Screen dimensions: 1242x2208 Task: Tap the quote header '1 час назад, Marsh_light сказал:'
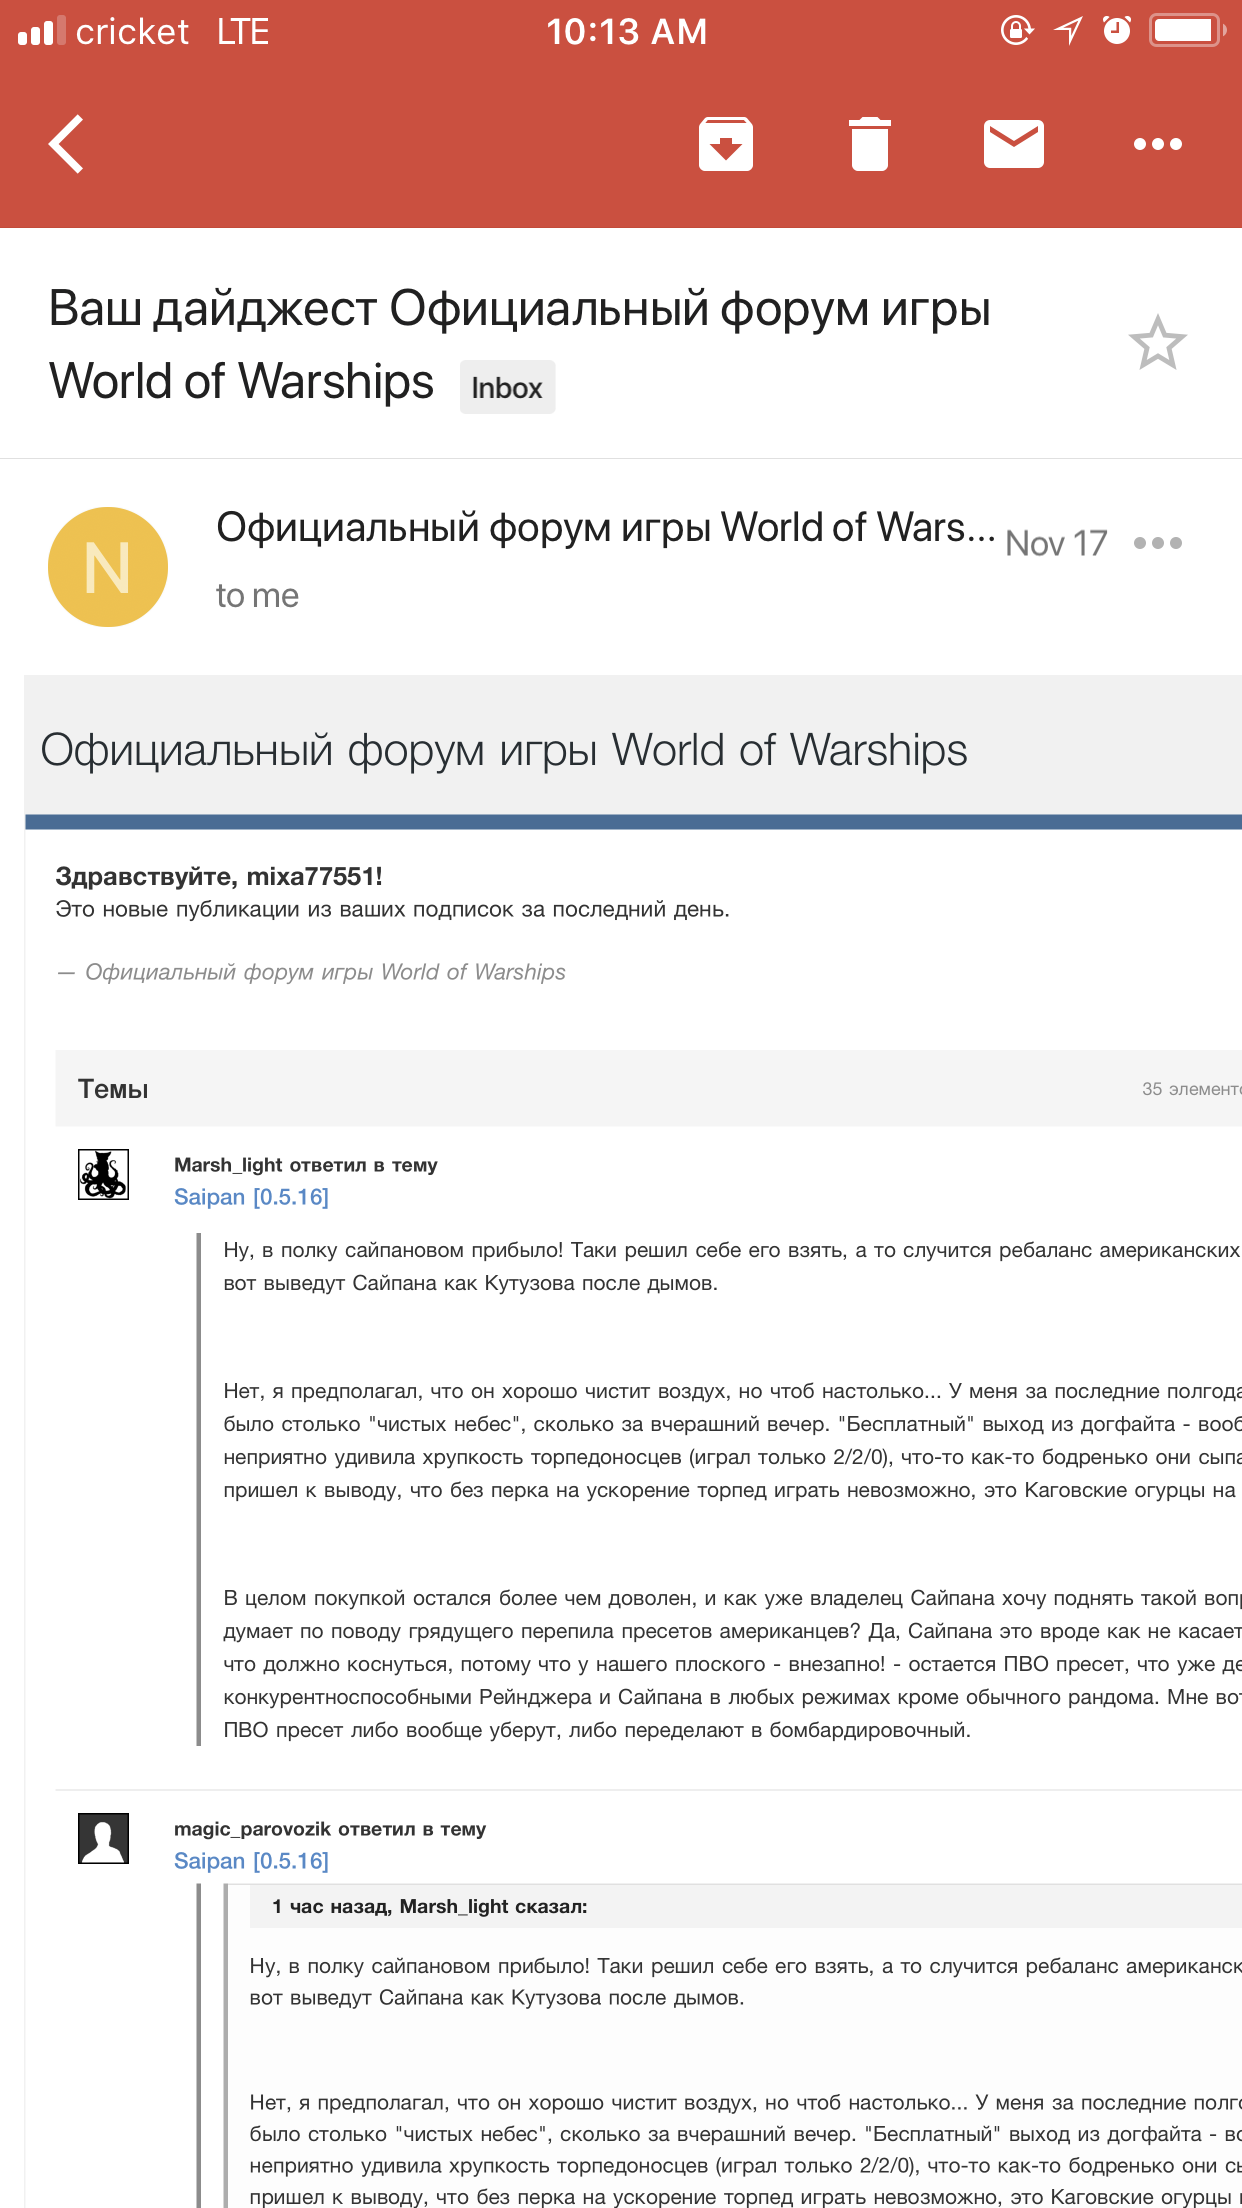pos(430,1907)
